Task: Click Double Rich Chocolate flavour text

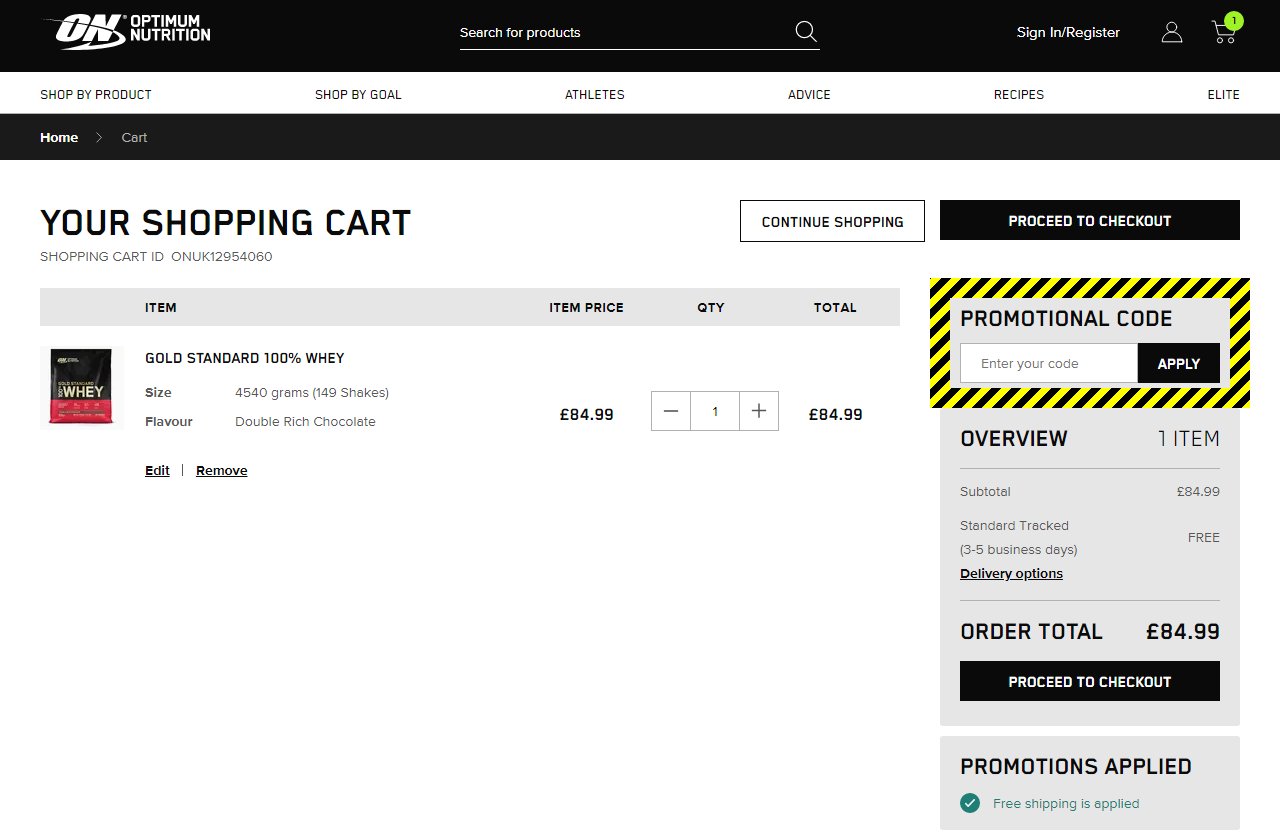Action: coord(305,421)
